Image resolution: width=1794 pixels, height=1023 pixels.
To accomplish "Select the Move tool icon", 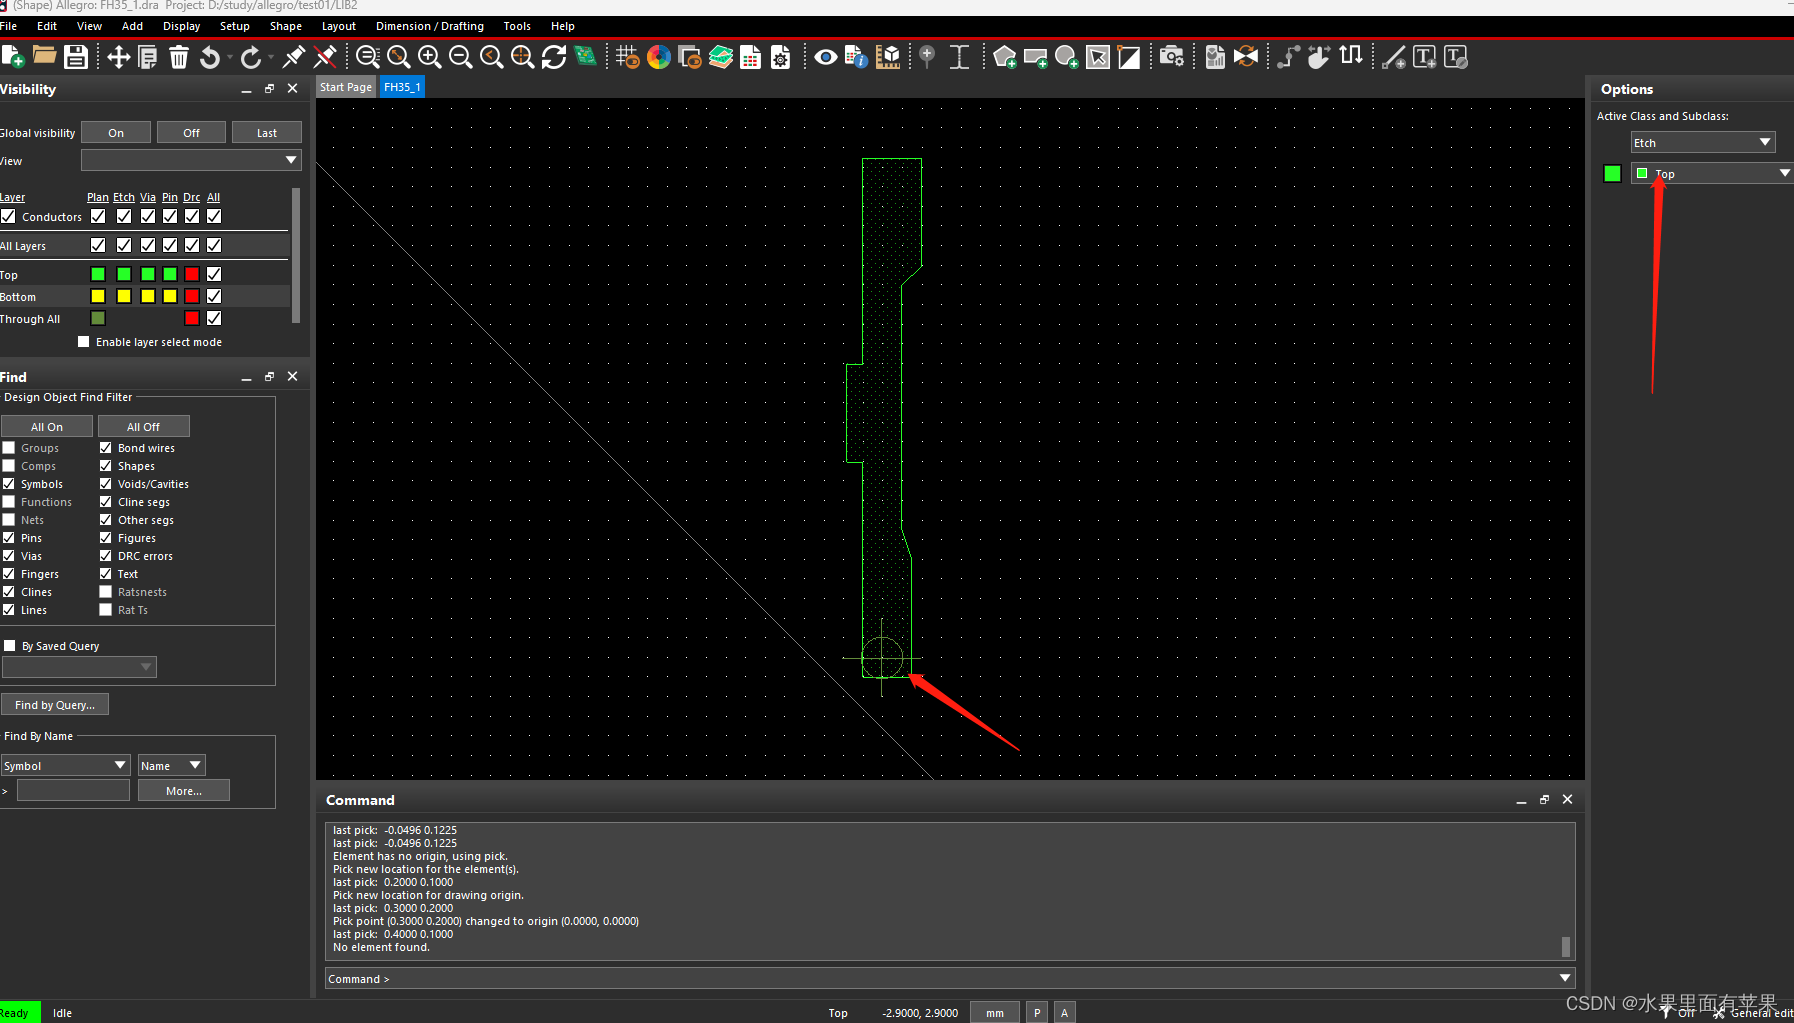I will click(x=118, y=57).
